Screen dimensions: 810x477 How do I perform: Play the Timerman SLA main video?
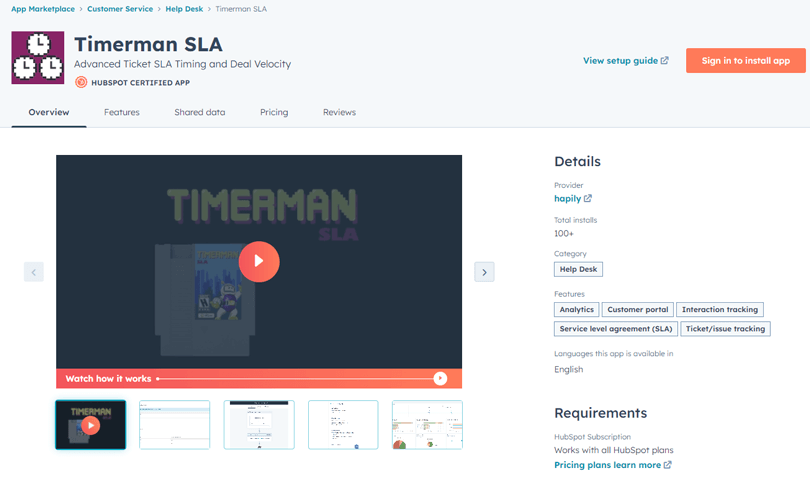[259, 261]
